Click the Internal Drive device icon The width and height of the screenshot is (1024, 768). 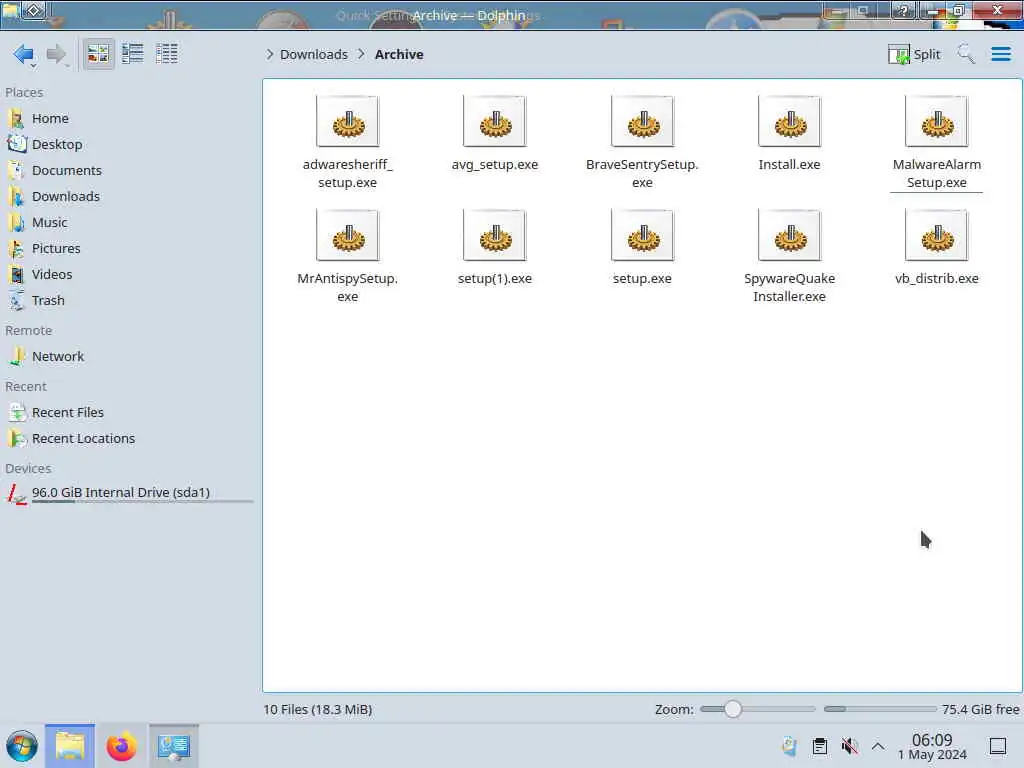coord(16,494)
